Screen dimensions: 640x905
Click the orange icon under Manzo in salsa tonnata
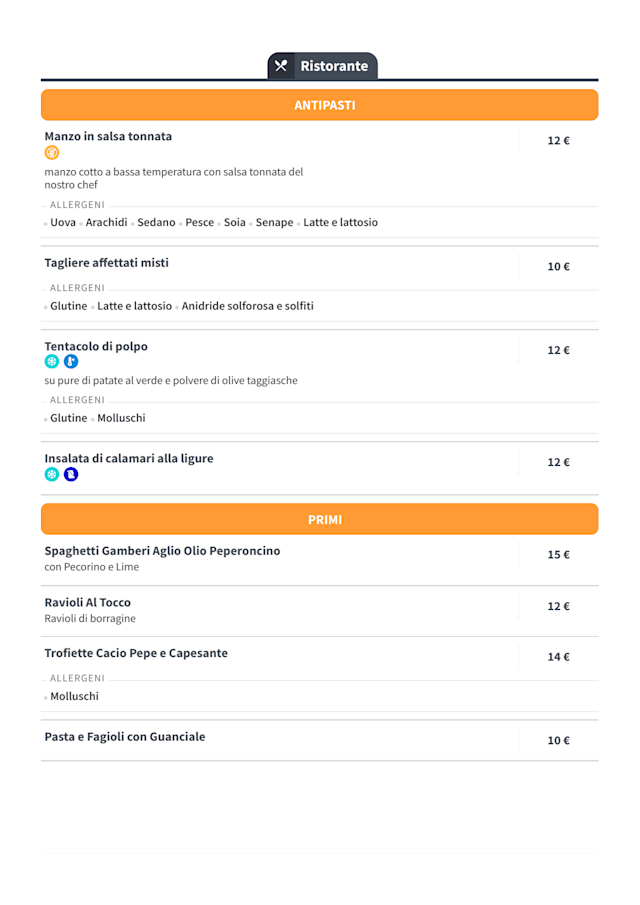click(x=52, y=153)
